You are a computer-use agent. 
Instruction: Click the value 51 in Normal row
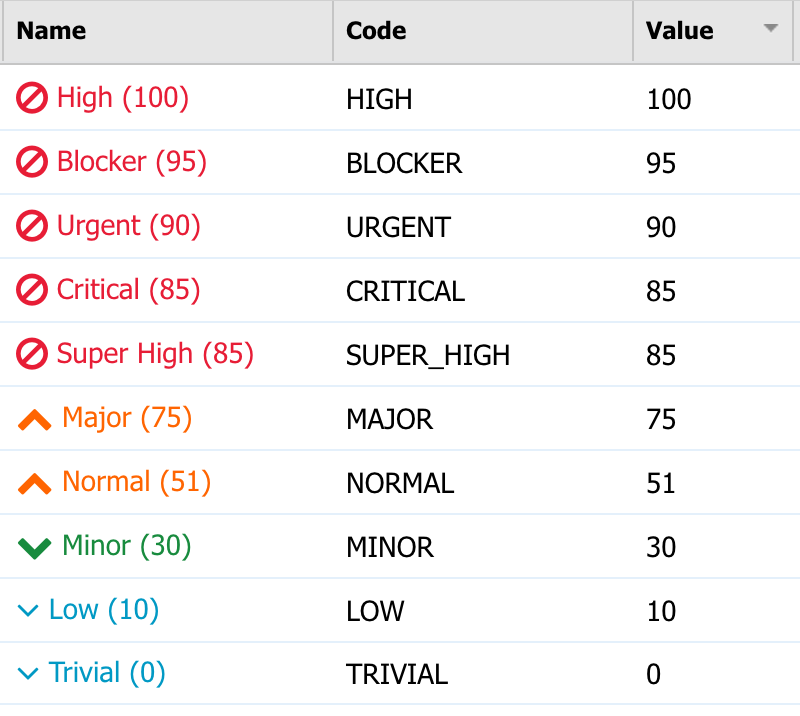click(x=661, y=483)
